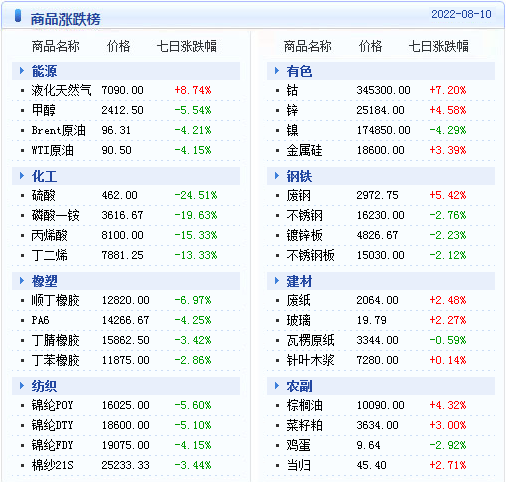The height and width of the screenshot is (482, 506).
Task: Expand the 能源 category arrow
Action: click(x=22, y=71)
